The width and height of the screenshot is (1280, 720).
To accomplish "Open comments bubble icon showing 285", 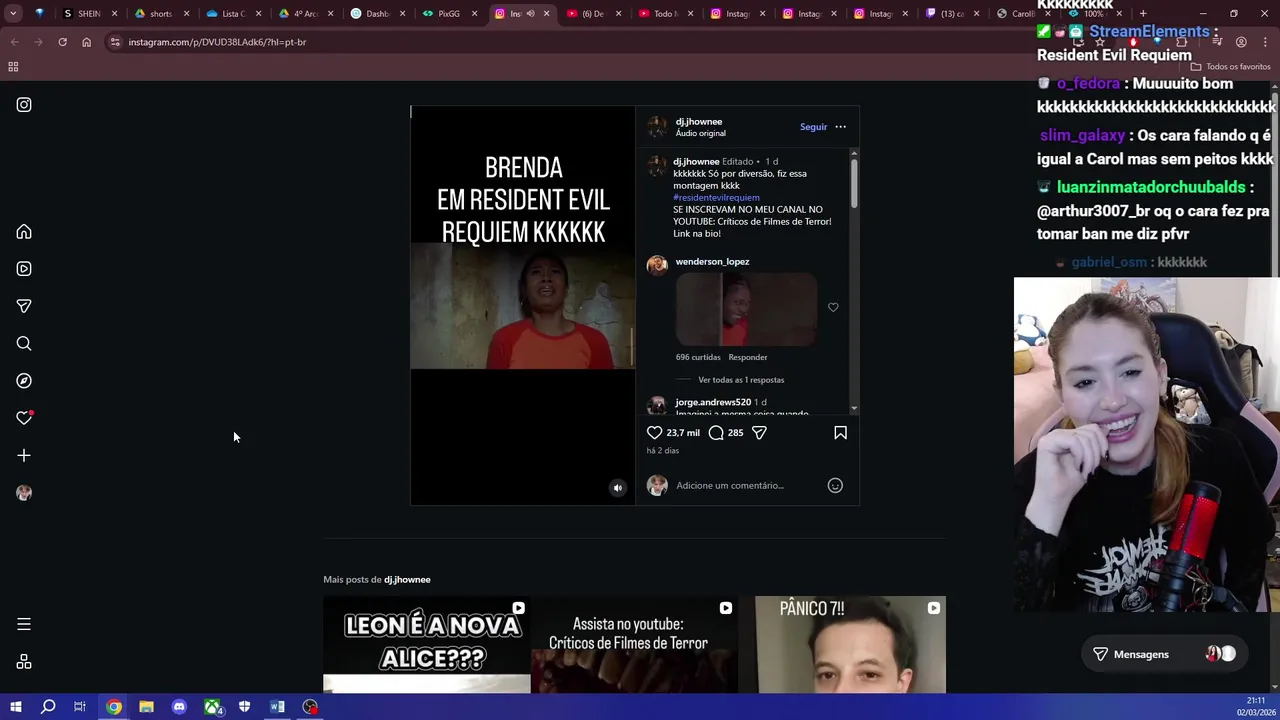I will coord(716,433).
